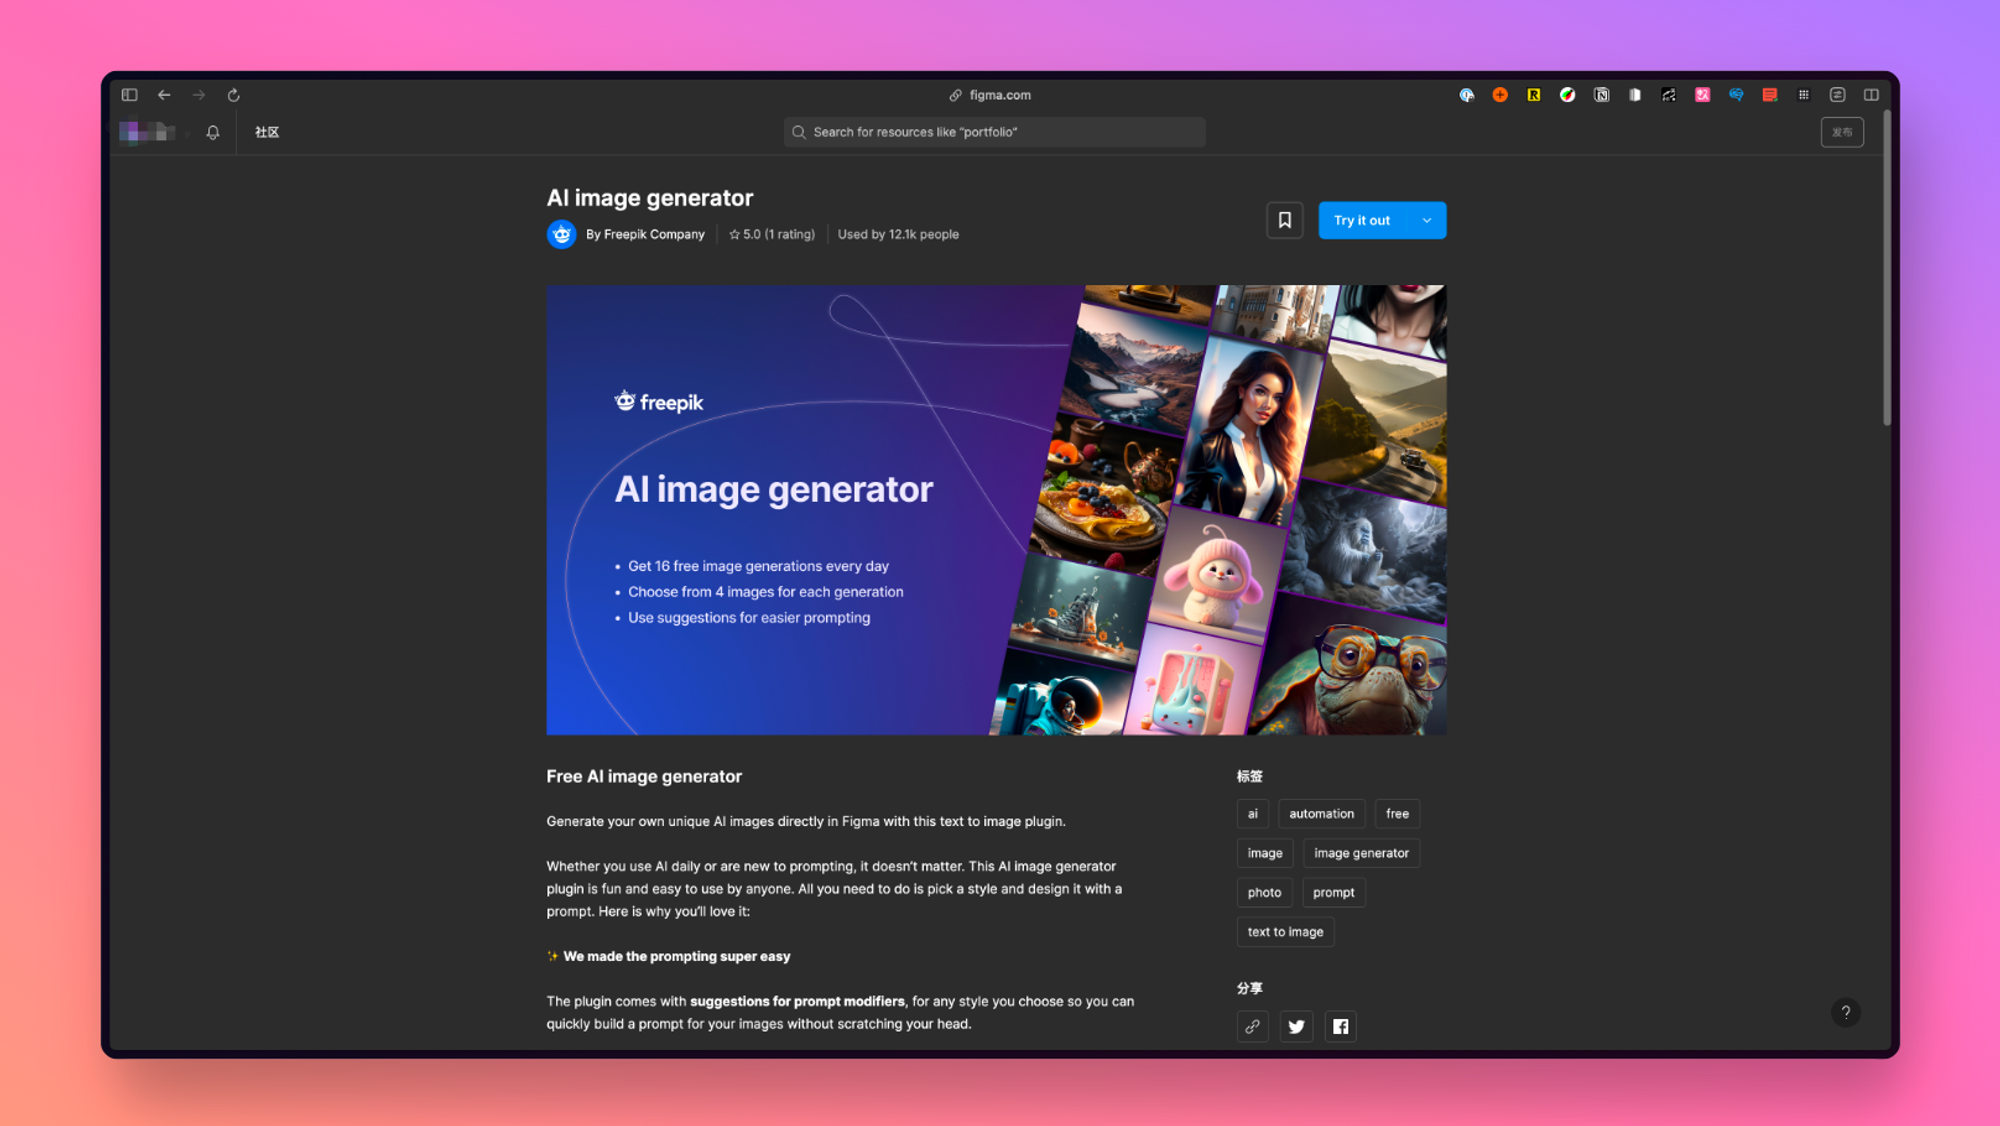Select the free tag

pos(1397,814)
